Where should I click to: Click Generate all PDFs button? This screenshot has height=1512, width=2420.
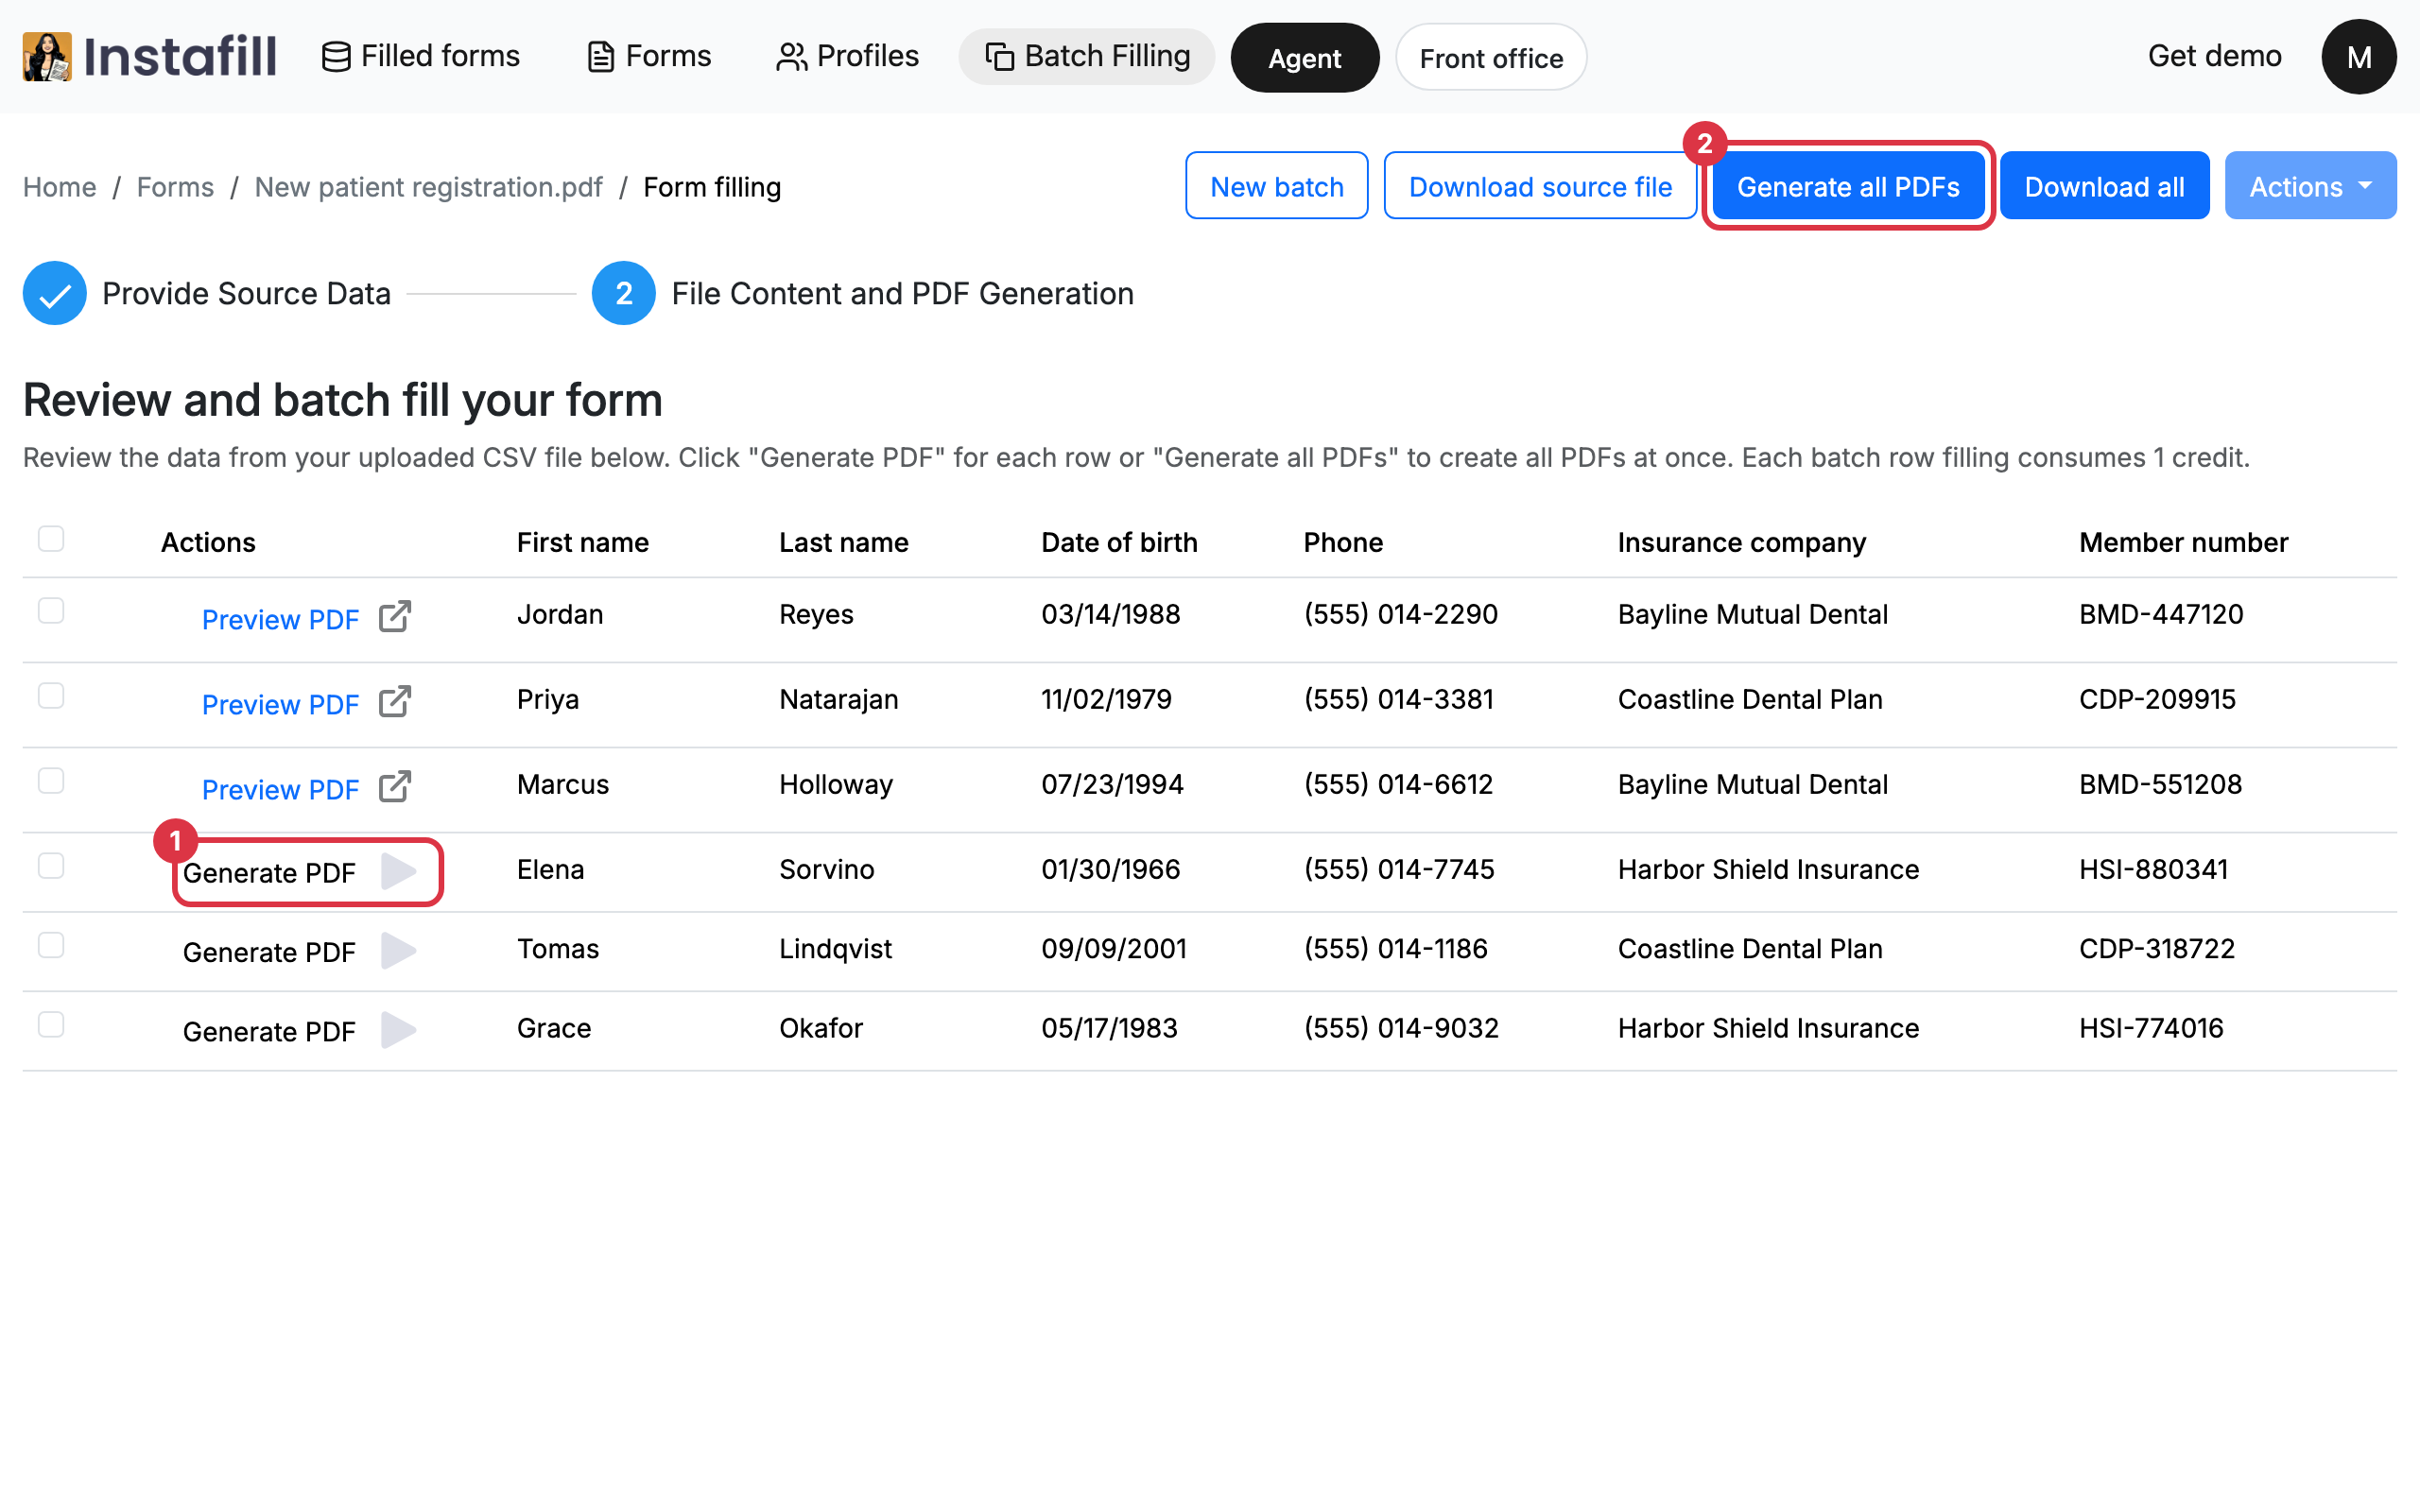tap(1848, 186)
